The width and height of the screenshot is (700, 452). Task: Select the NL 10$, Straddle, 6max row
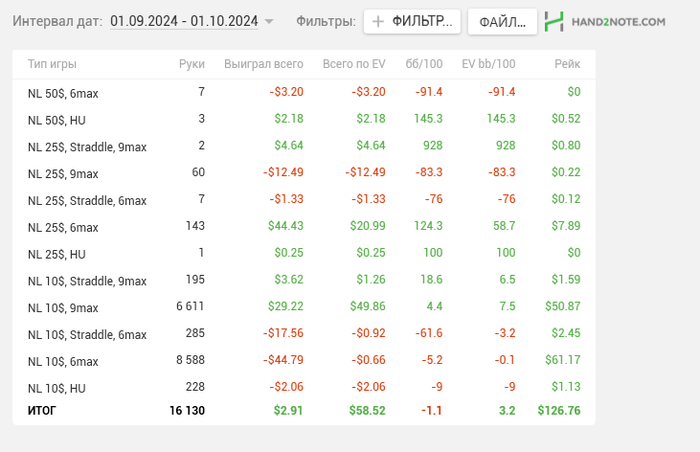[304, 333]
